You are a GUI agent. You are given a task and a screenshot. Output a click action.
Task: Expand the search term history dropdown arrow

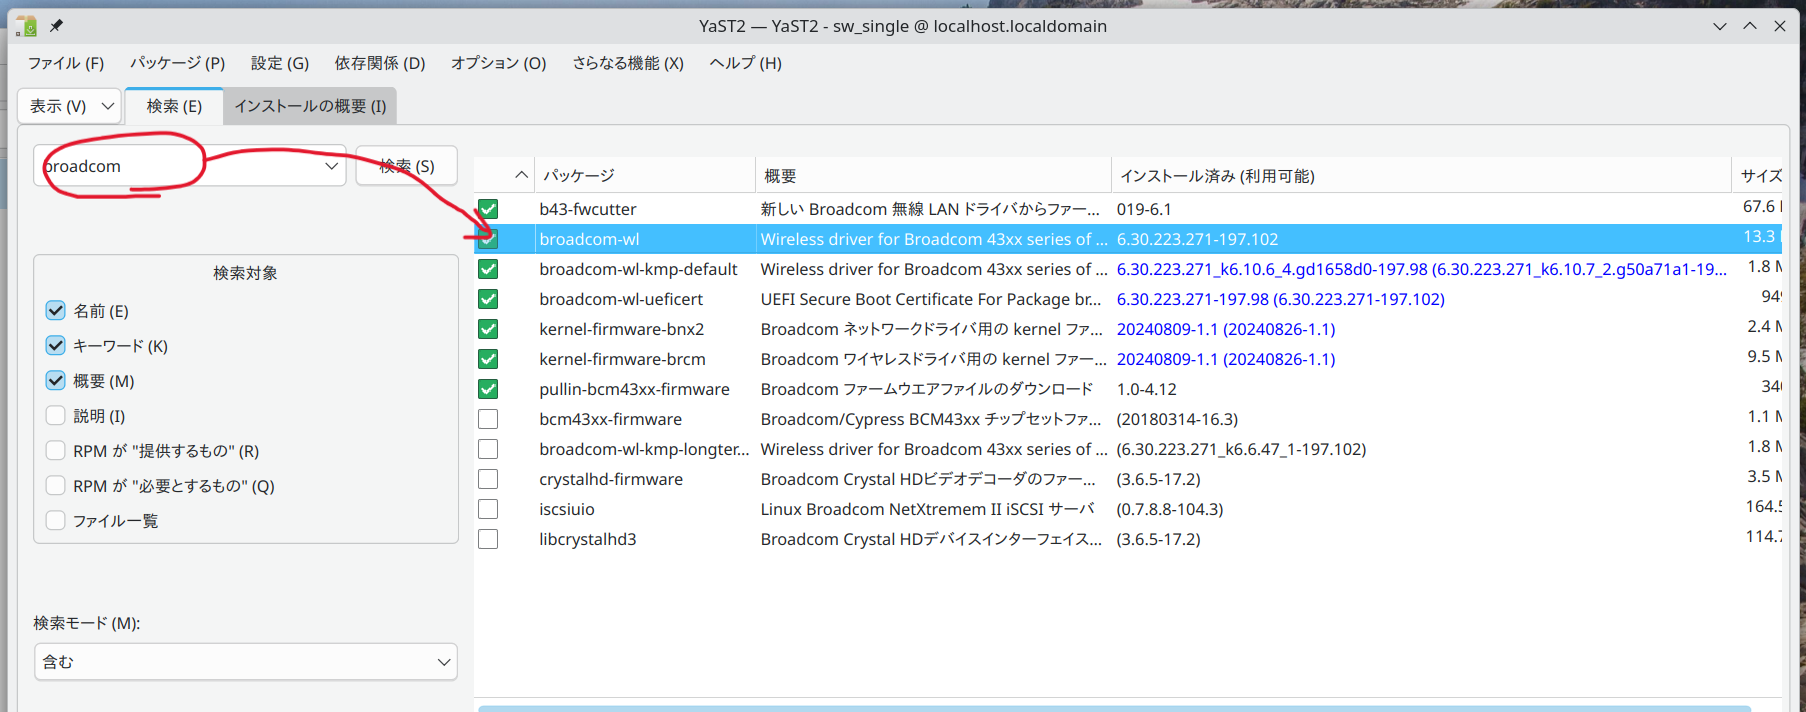tap(331, 166)
